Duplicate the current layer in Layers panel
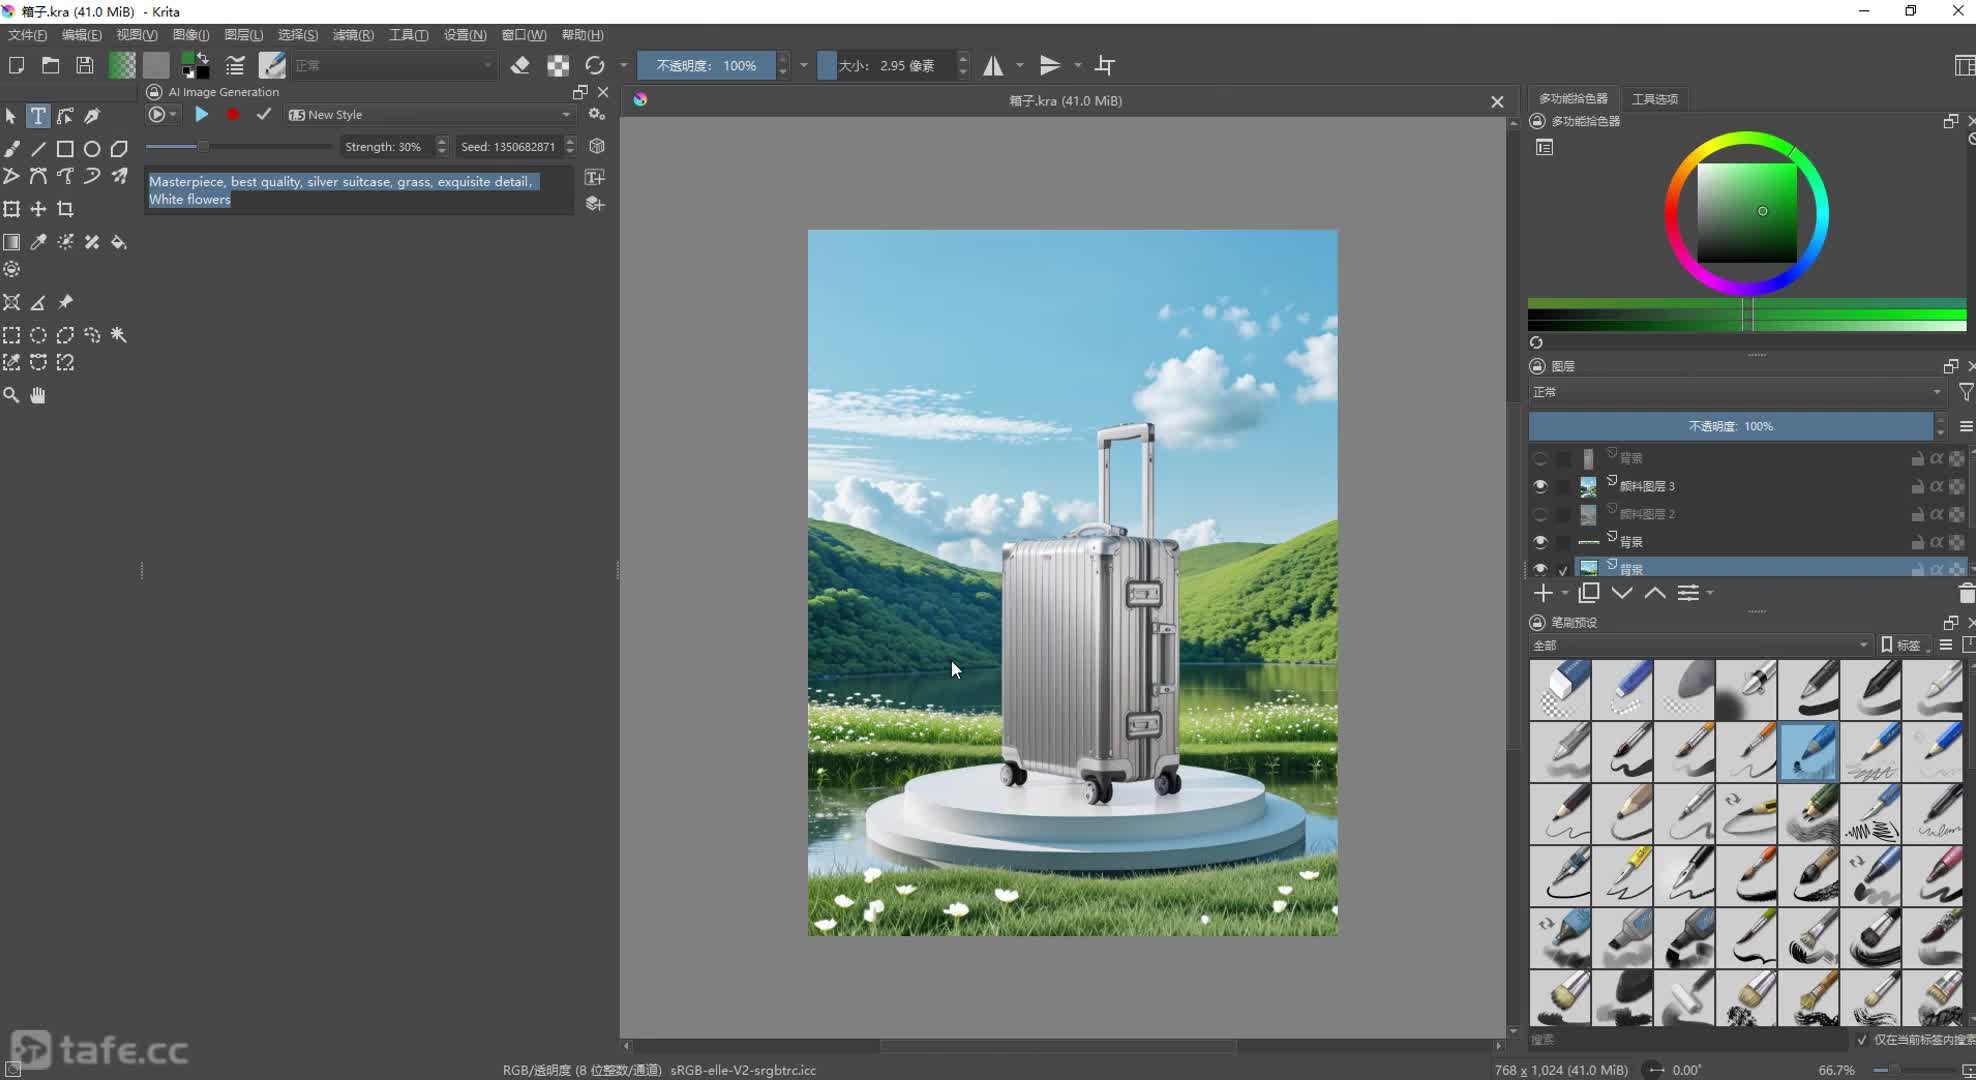The image size is (1976, 1080). 1588,593
